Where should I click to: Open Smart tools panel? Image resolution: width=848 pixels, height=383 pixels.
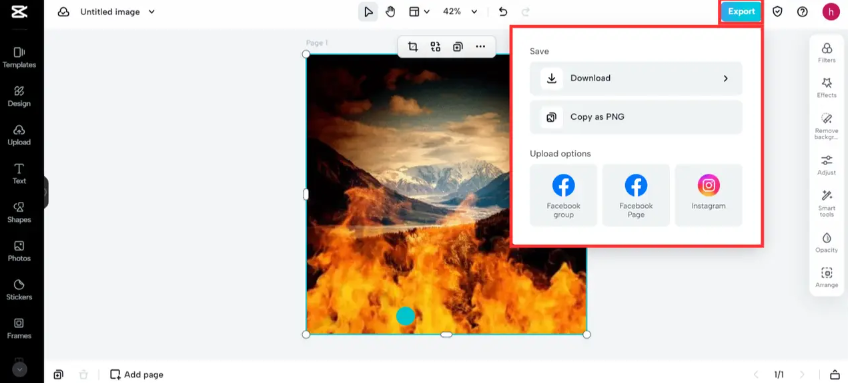pos(826,203)
